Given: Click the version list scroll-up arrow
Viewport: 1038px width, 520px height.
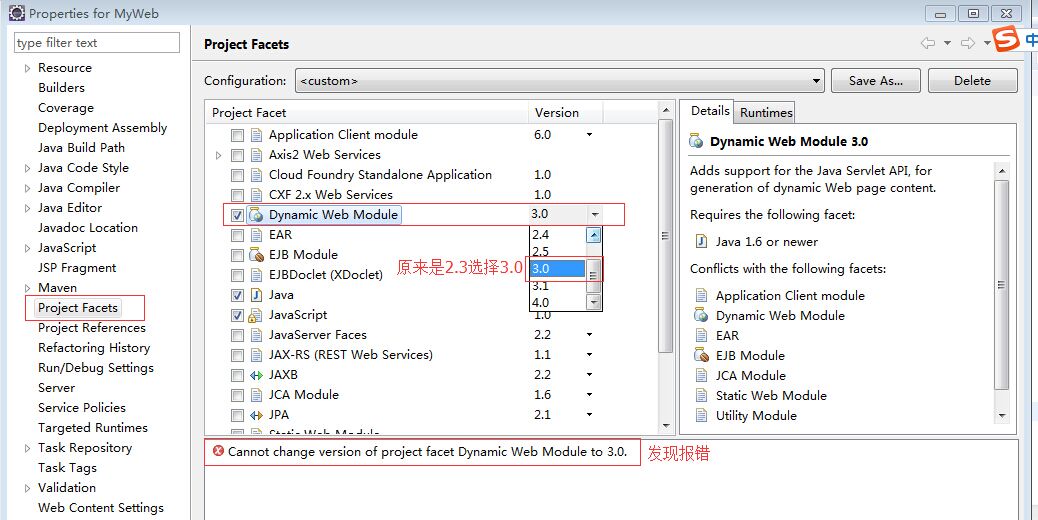Looking at the screenshot, I should tap(594, 235).
